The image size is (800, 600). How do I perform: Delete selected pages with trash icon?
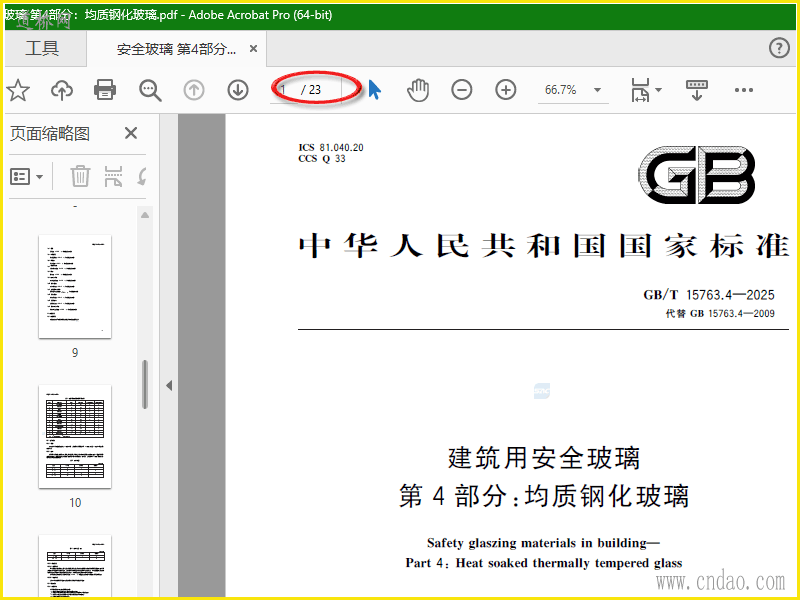pyautogui.click(x=80, y=177)
